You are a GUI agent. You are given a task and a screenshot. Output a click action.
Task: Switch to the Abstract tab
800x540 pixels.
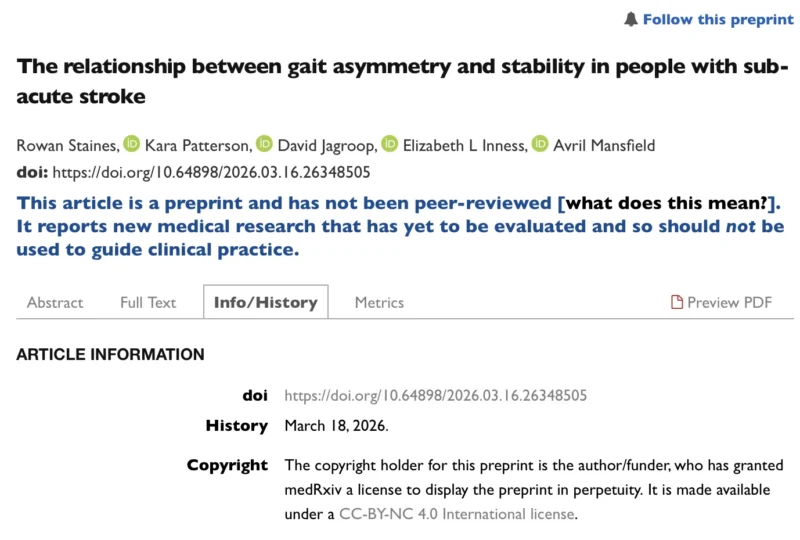55,302
